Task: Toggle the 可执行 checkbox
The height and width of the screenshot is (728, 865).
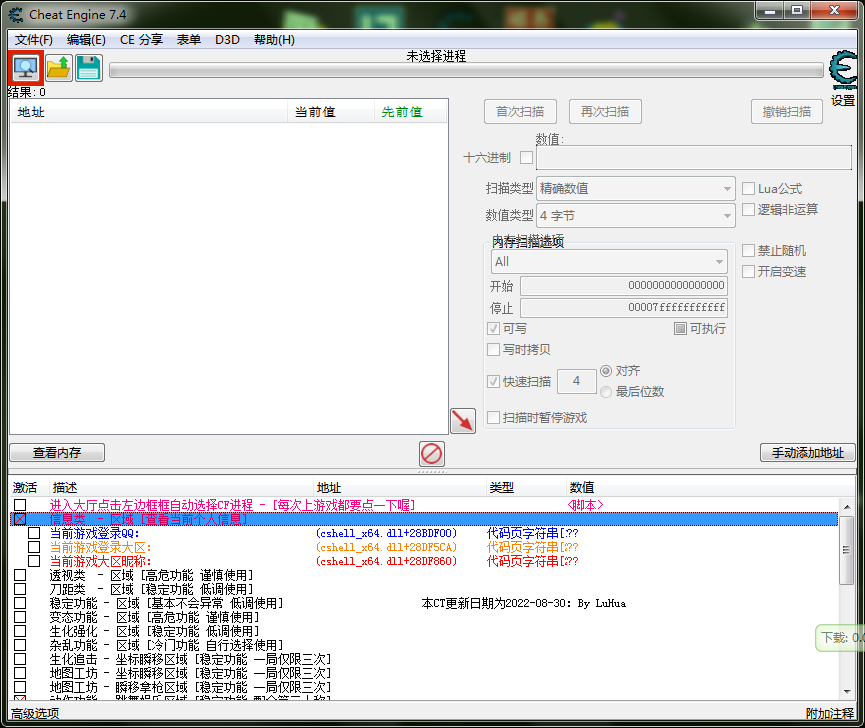Action: click(x=681, y=329)
